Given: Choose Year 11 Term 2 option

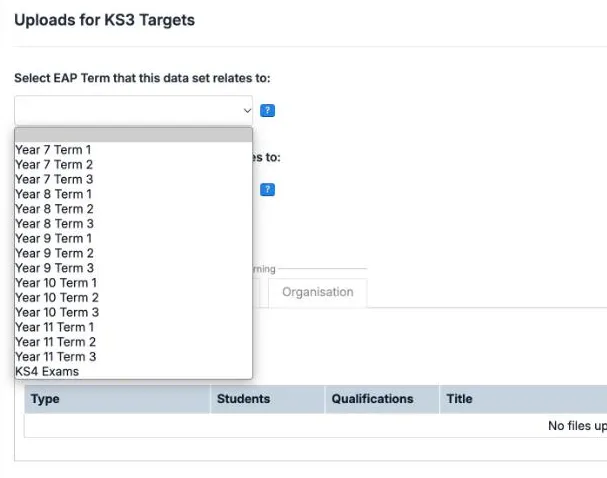Looking at the screenshot, I should coord(134,342).
